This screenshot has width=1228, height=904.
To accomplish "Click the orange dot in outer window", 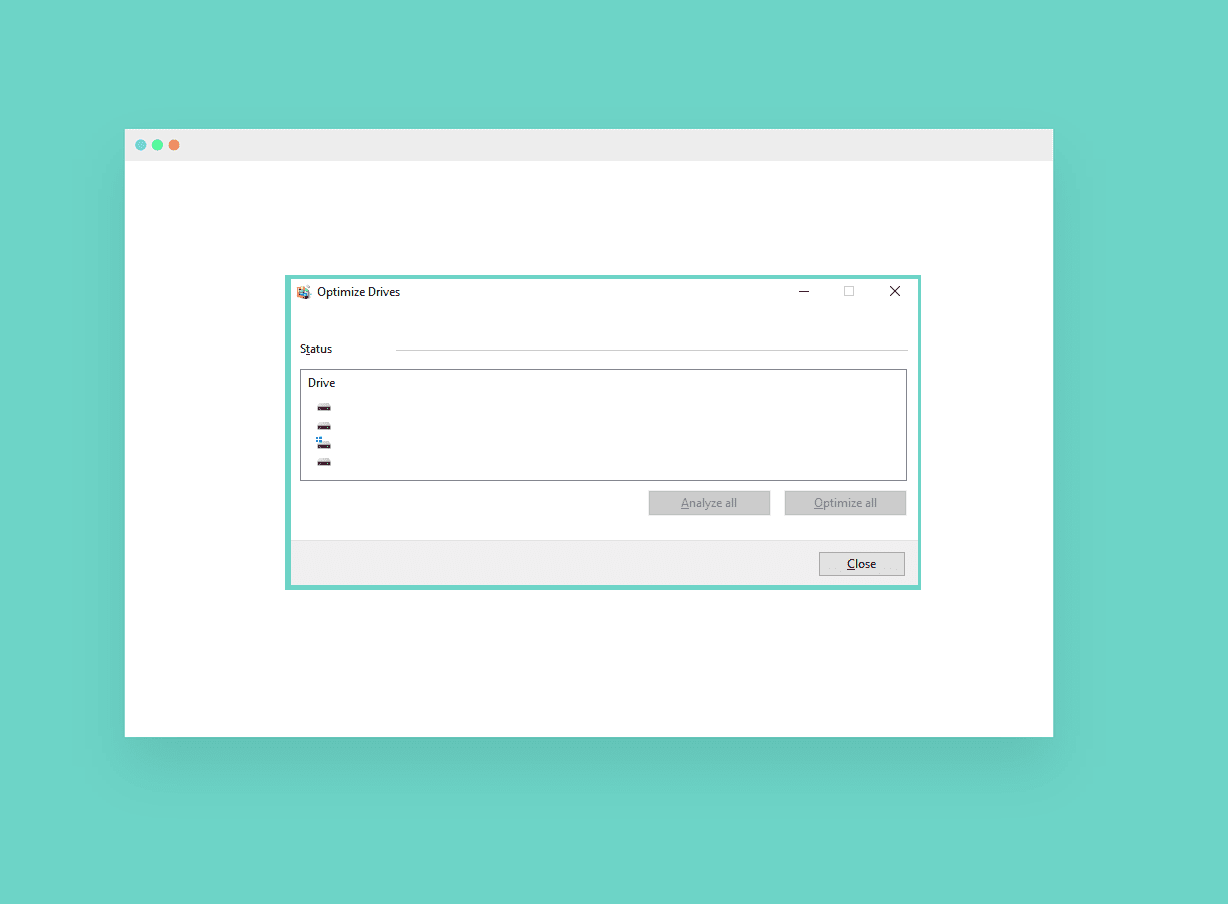I will pos(174,145).
